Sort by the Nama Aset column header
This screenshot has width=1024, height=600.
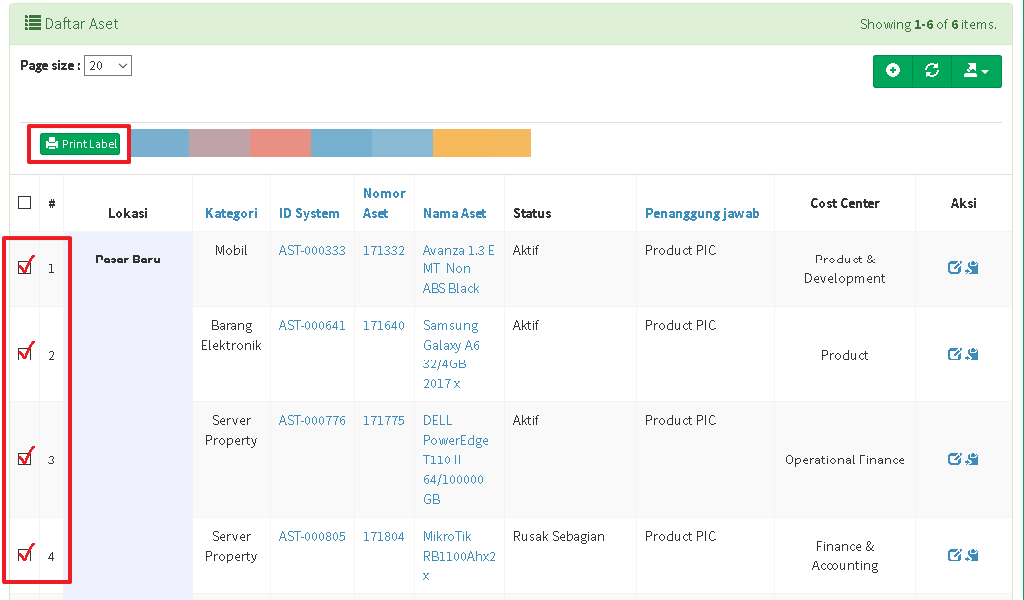pos(454,213)
